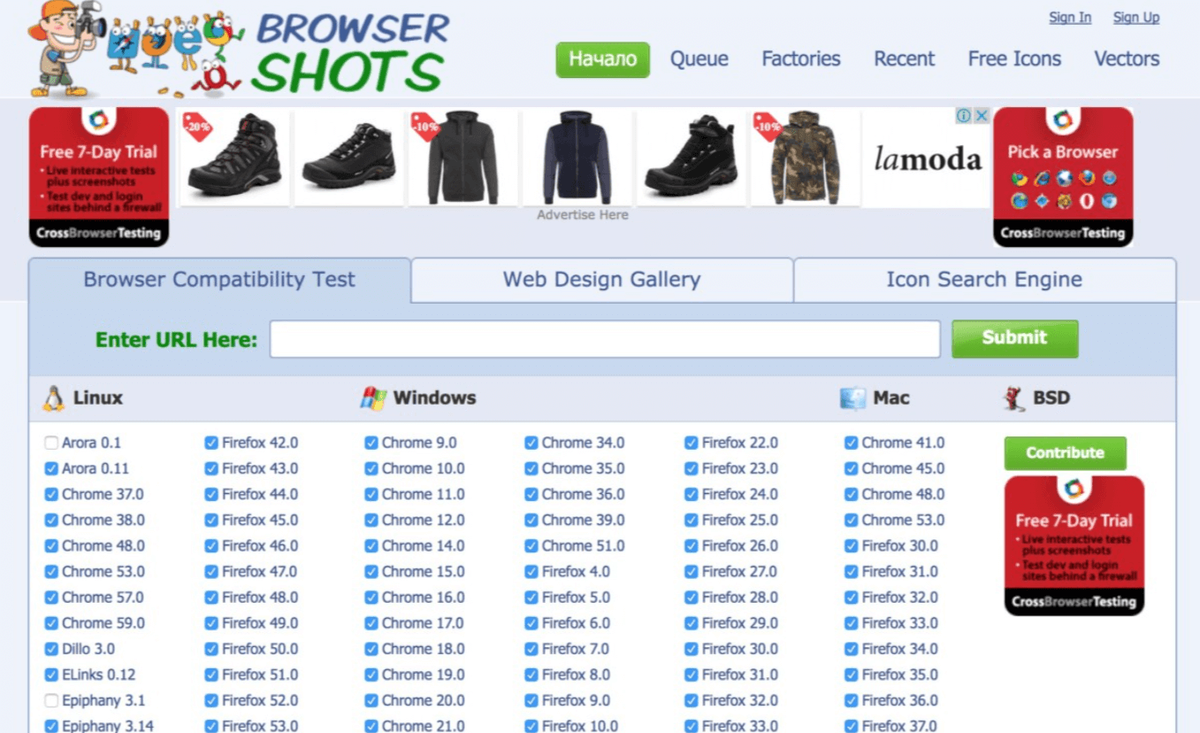
Task: Uncheck Arora 0.11
Action: [x=52, y=469]
